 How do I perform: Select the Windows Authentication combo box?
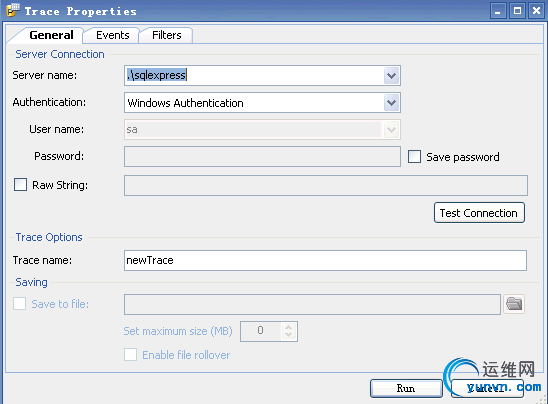(x=262, y=103)
